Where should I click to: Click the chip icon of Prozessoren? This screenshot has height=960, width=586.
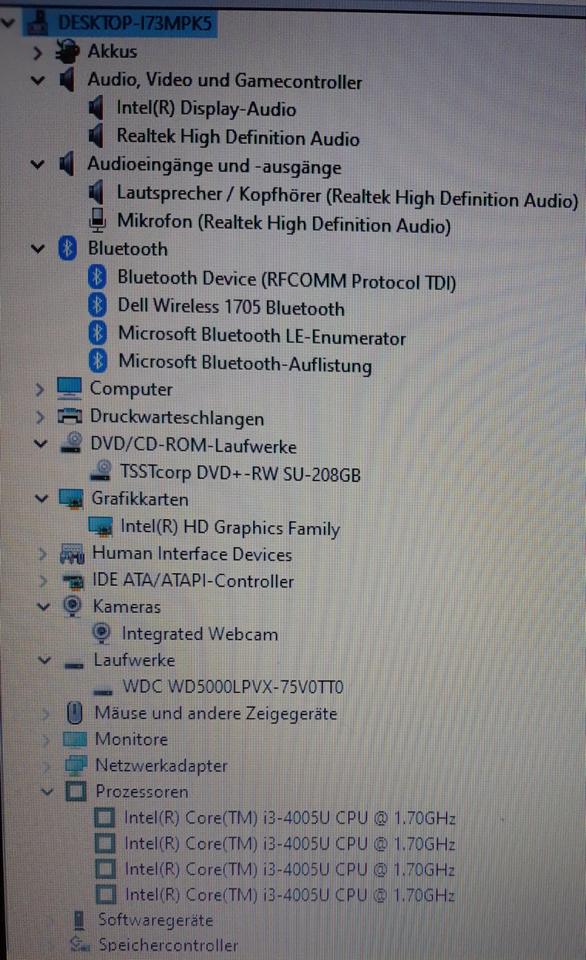click(76, 791)
